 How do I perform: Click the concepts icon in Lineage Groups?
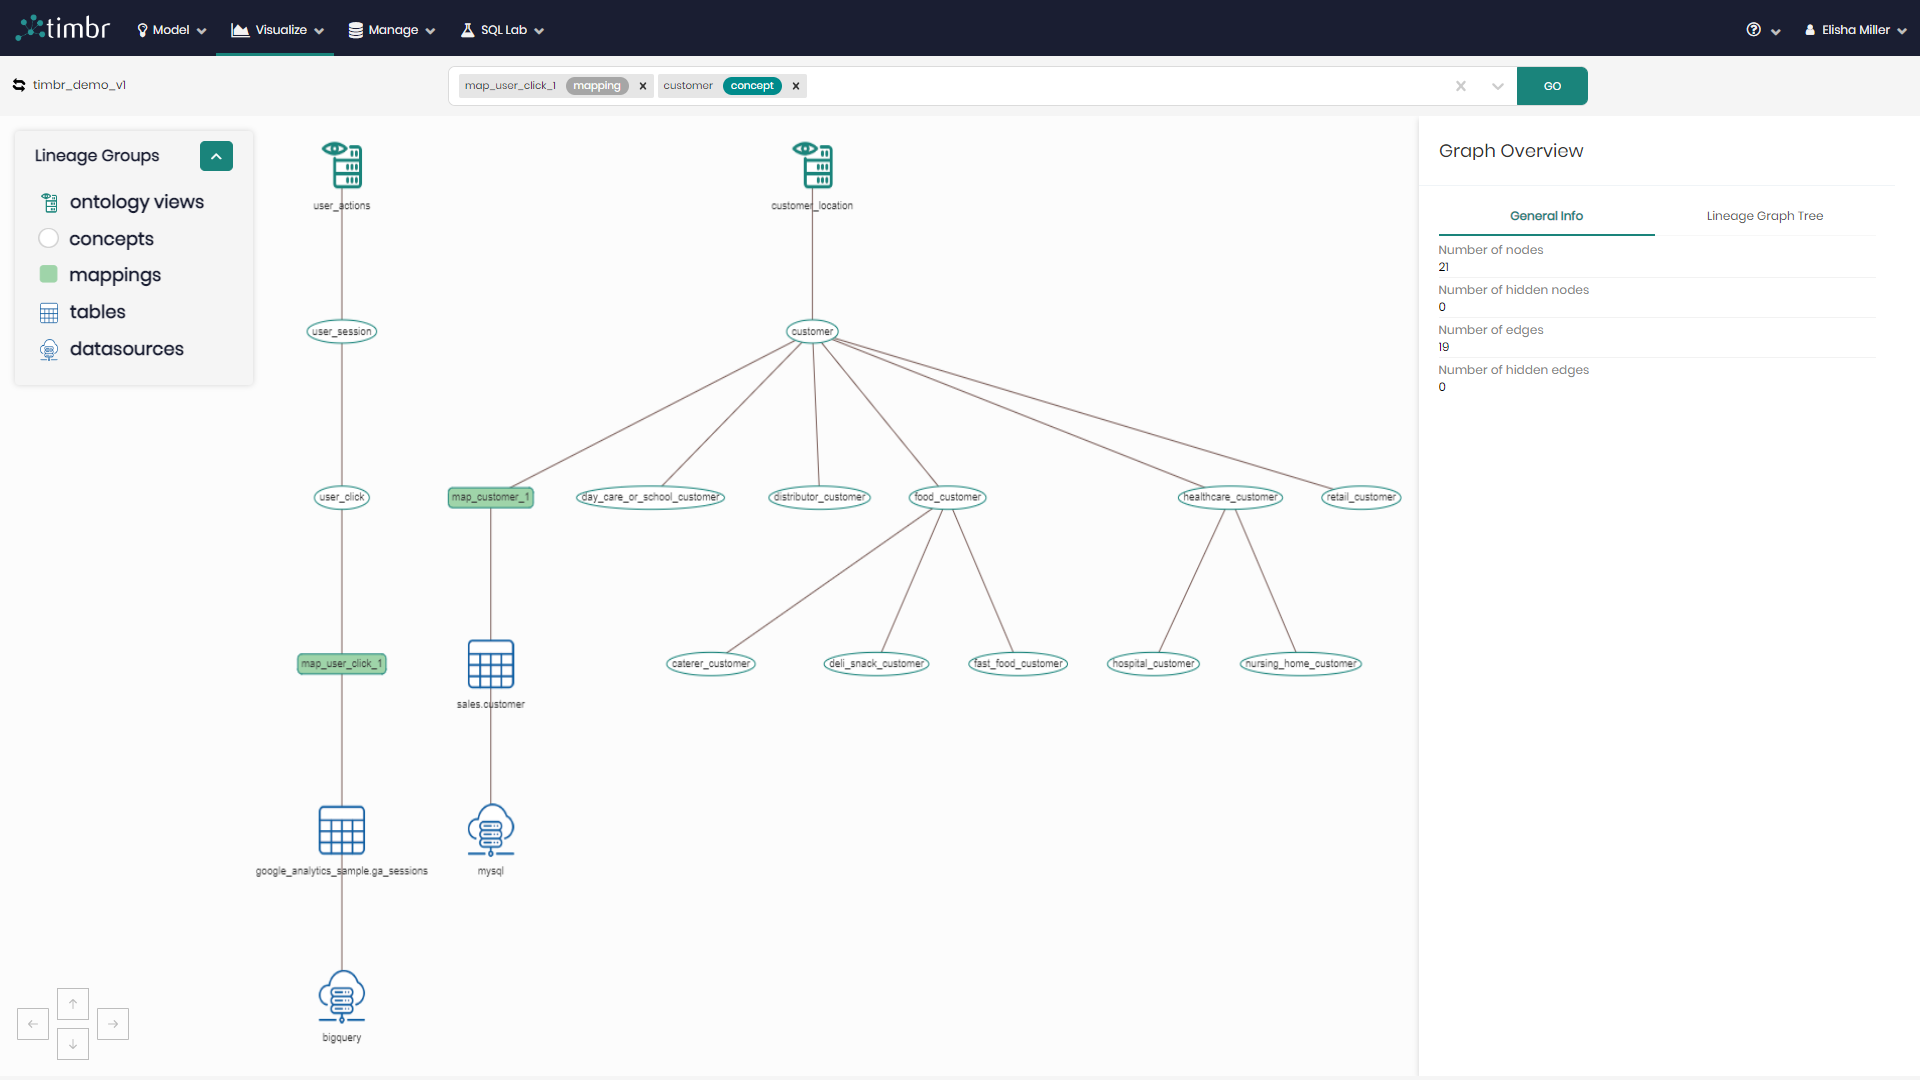48,238
